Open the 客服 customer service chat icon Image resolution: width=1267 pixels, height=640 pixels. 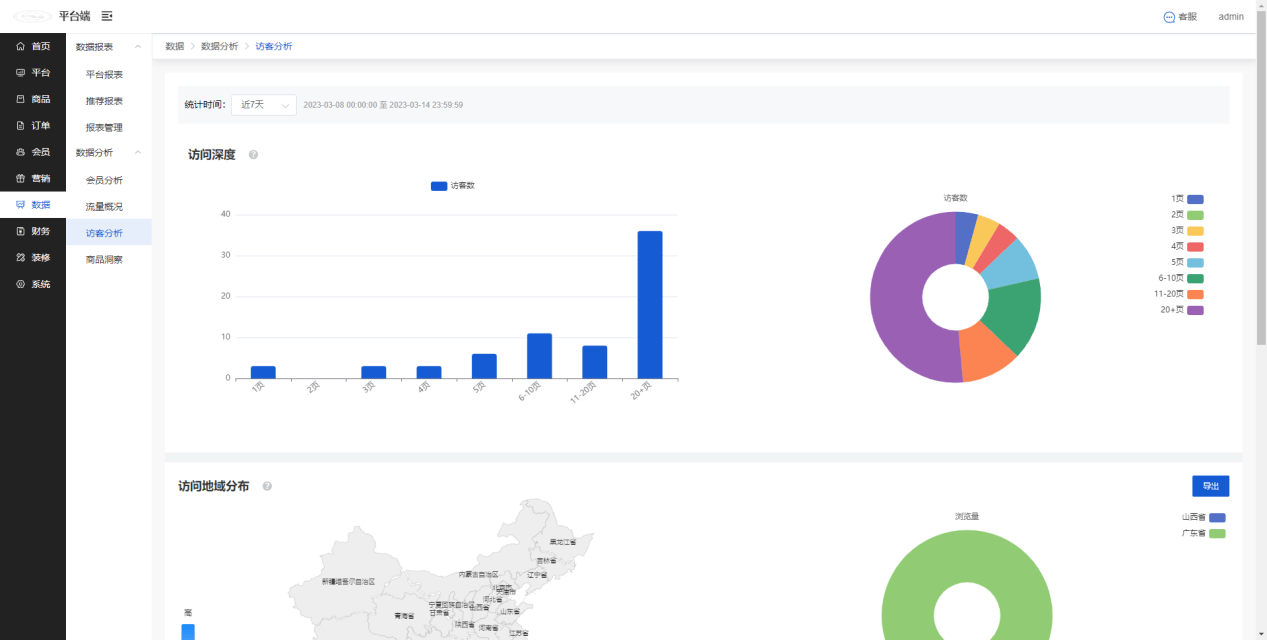coord(1180,17)
